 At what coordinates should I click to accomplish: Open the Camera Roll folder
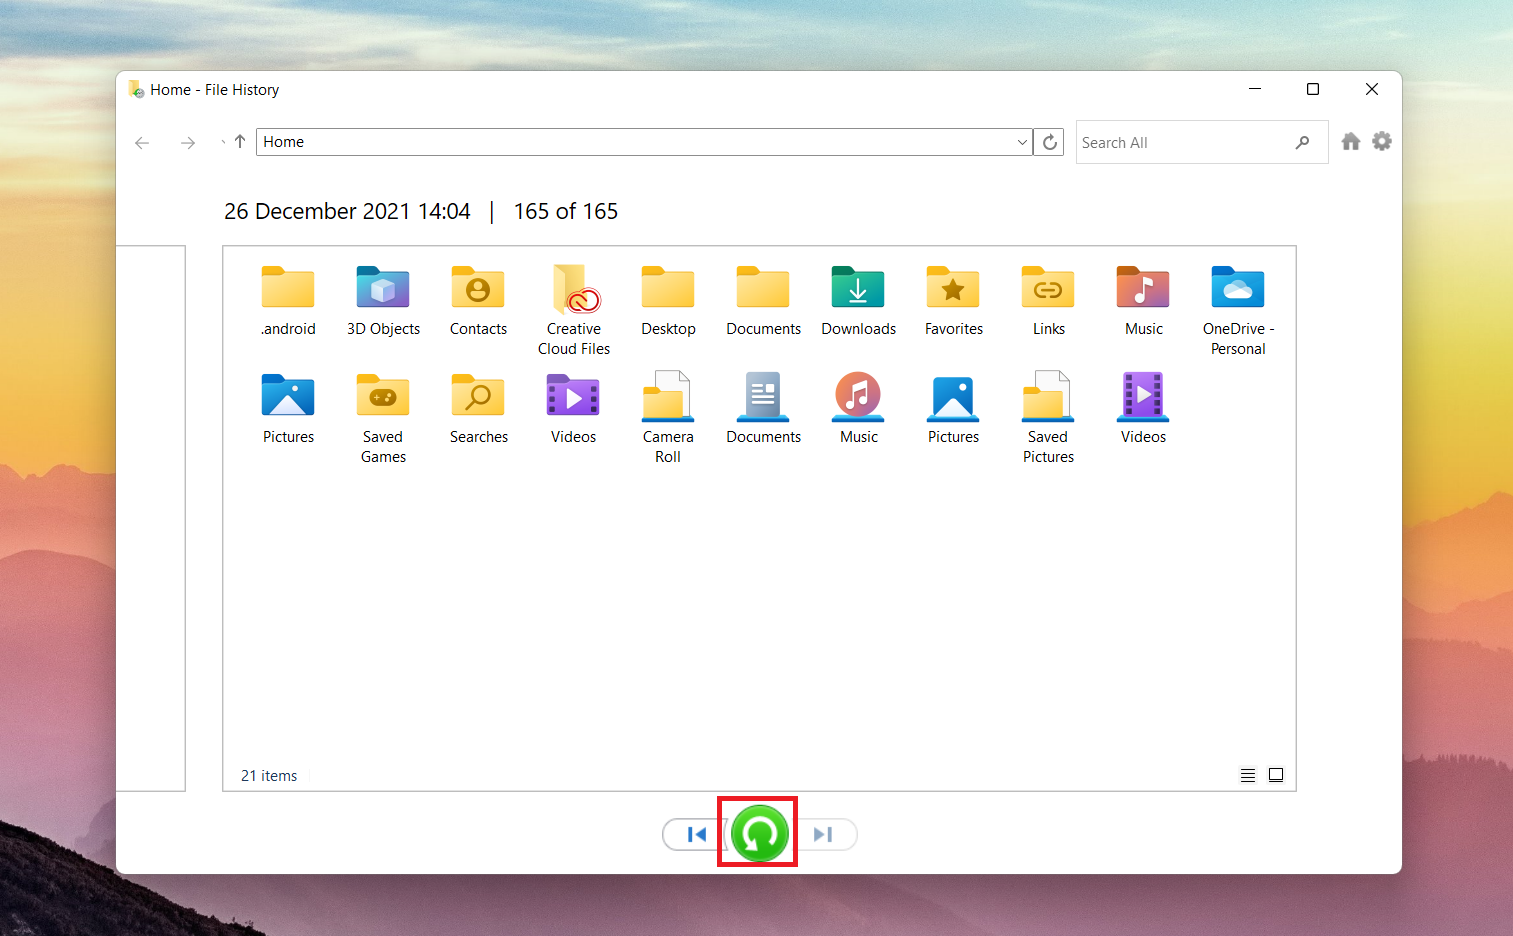click(668, 396)
